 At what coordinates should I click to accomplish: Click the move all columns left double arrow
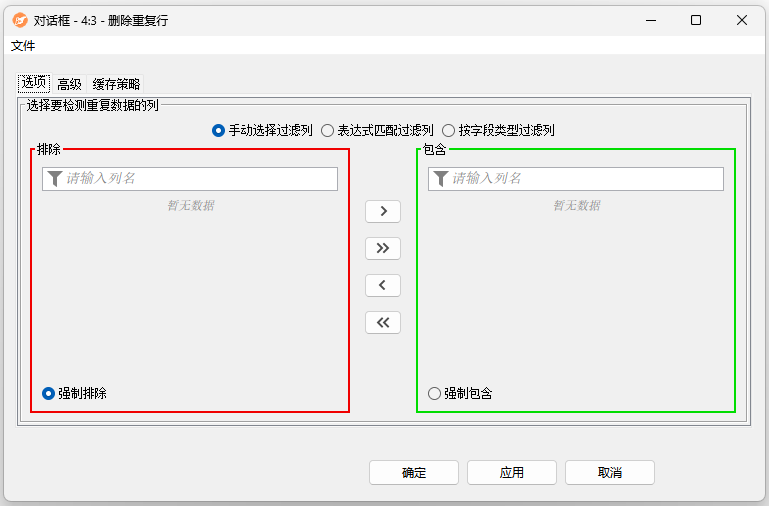[x=383, y=322]
